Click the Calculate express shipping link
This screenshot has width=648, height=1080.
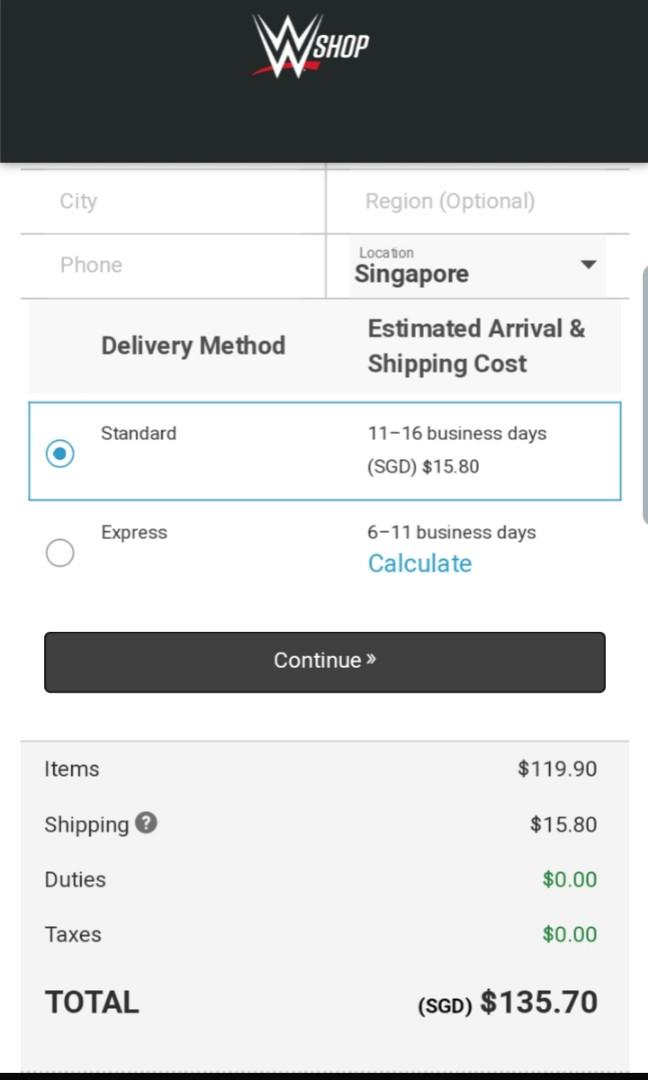click(419, 563)
